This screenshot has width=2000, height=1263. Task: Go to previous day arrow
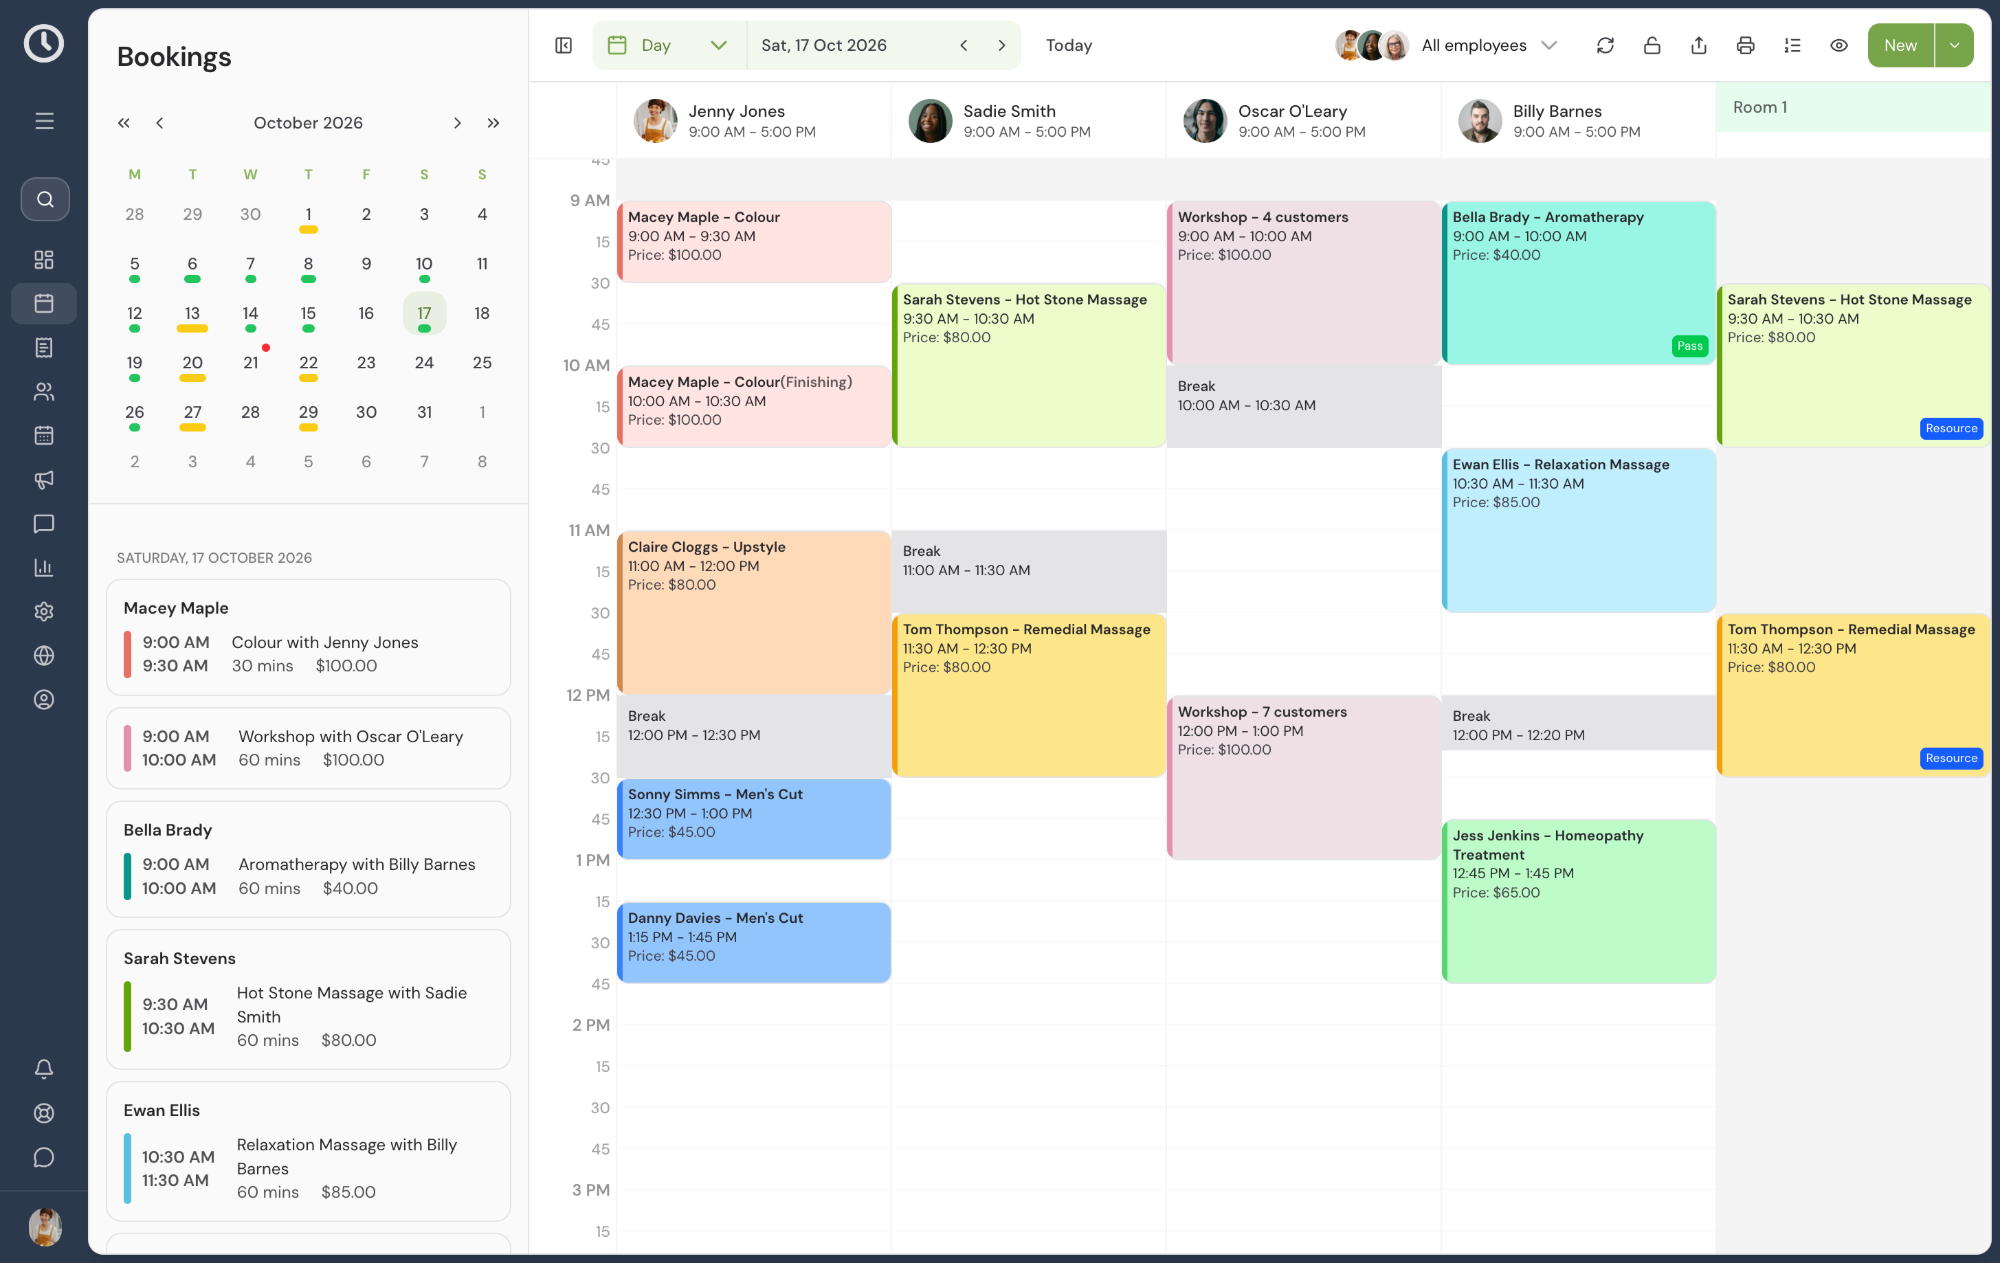964,45
